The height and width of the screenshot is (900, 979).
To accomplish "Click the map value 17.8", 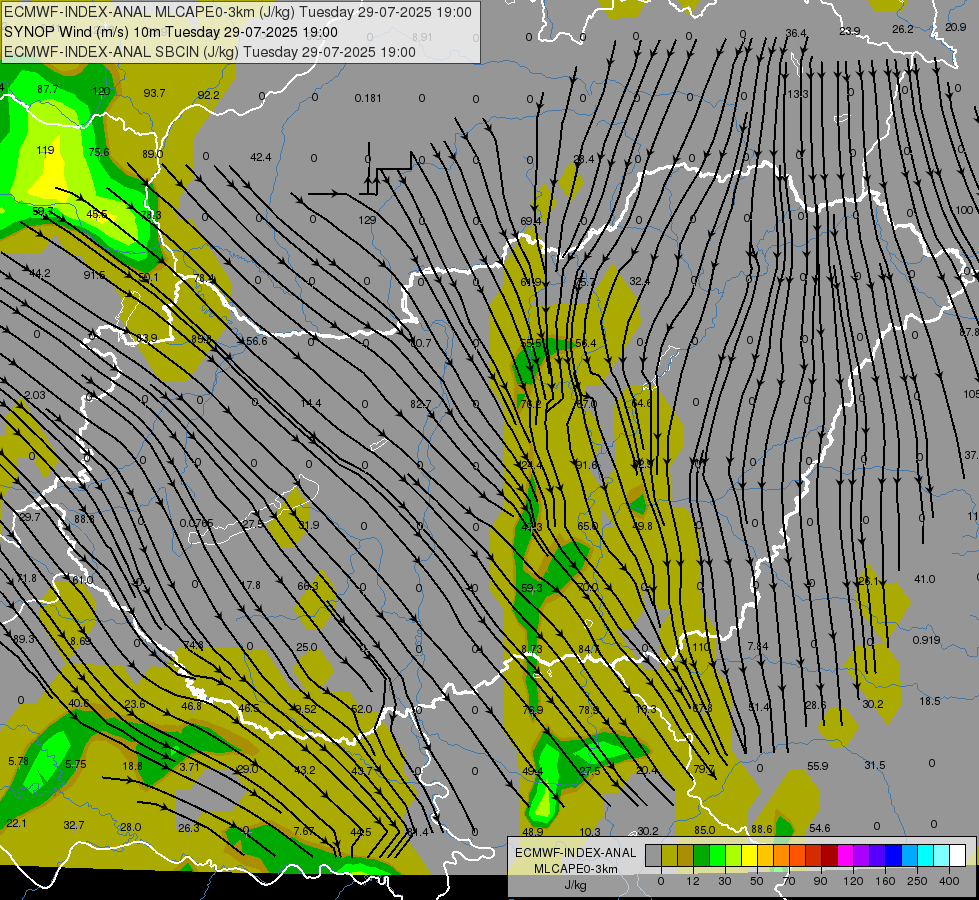I will point(250,585).
